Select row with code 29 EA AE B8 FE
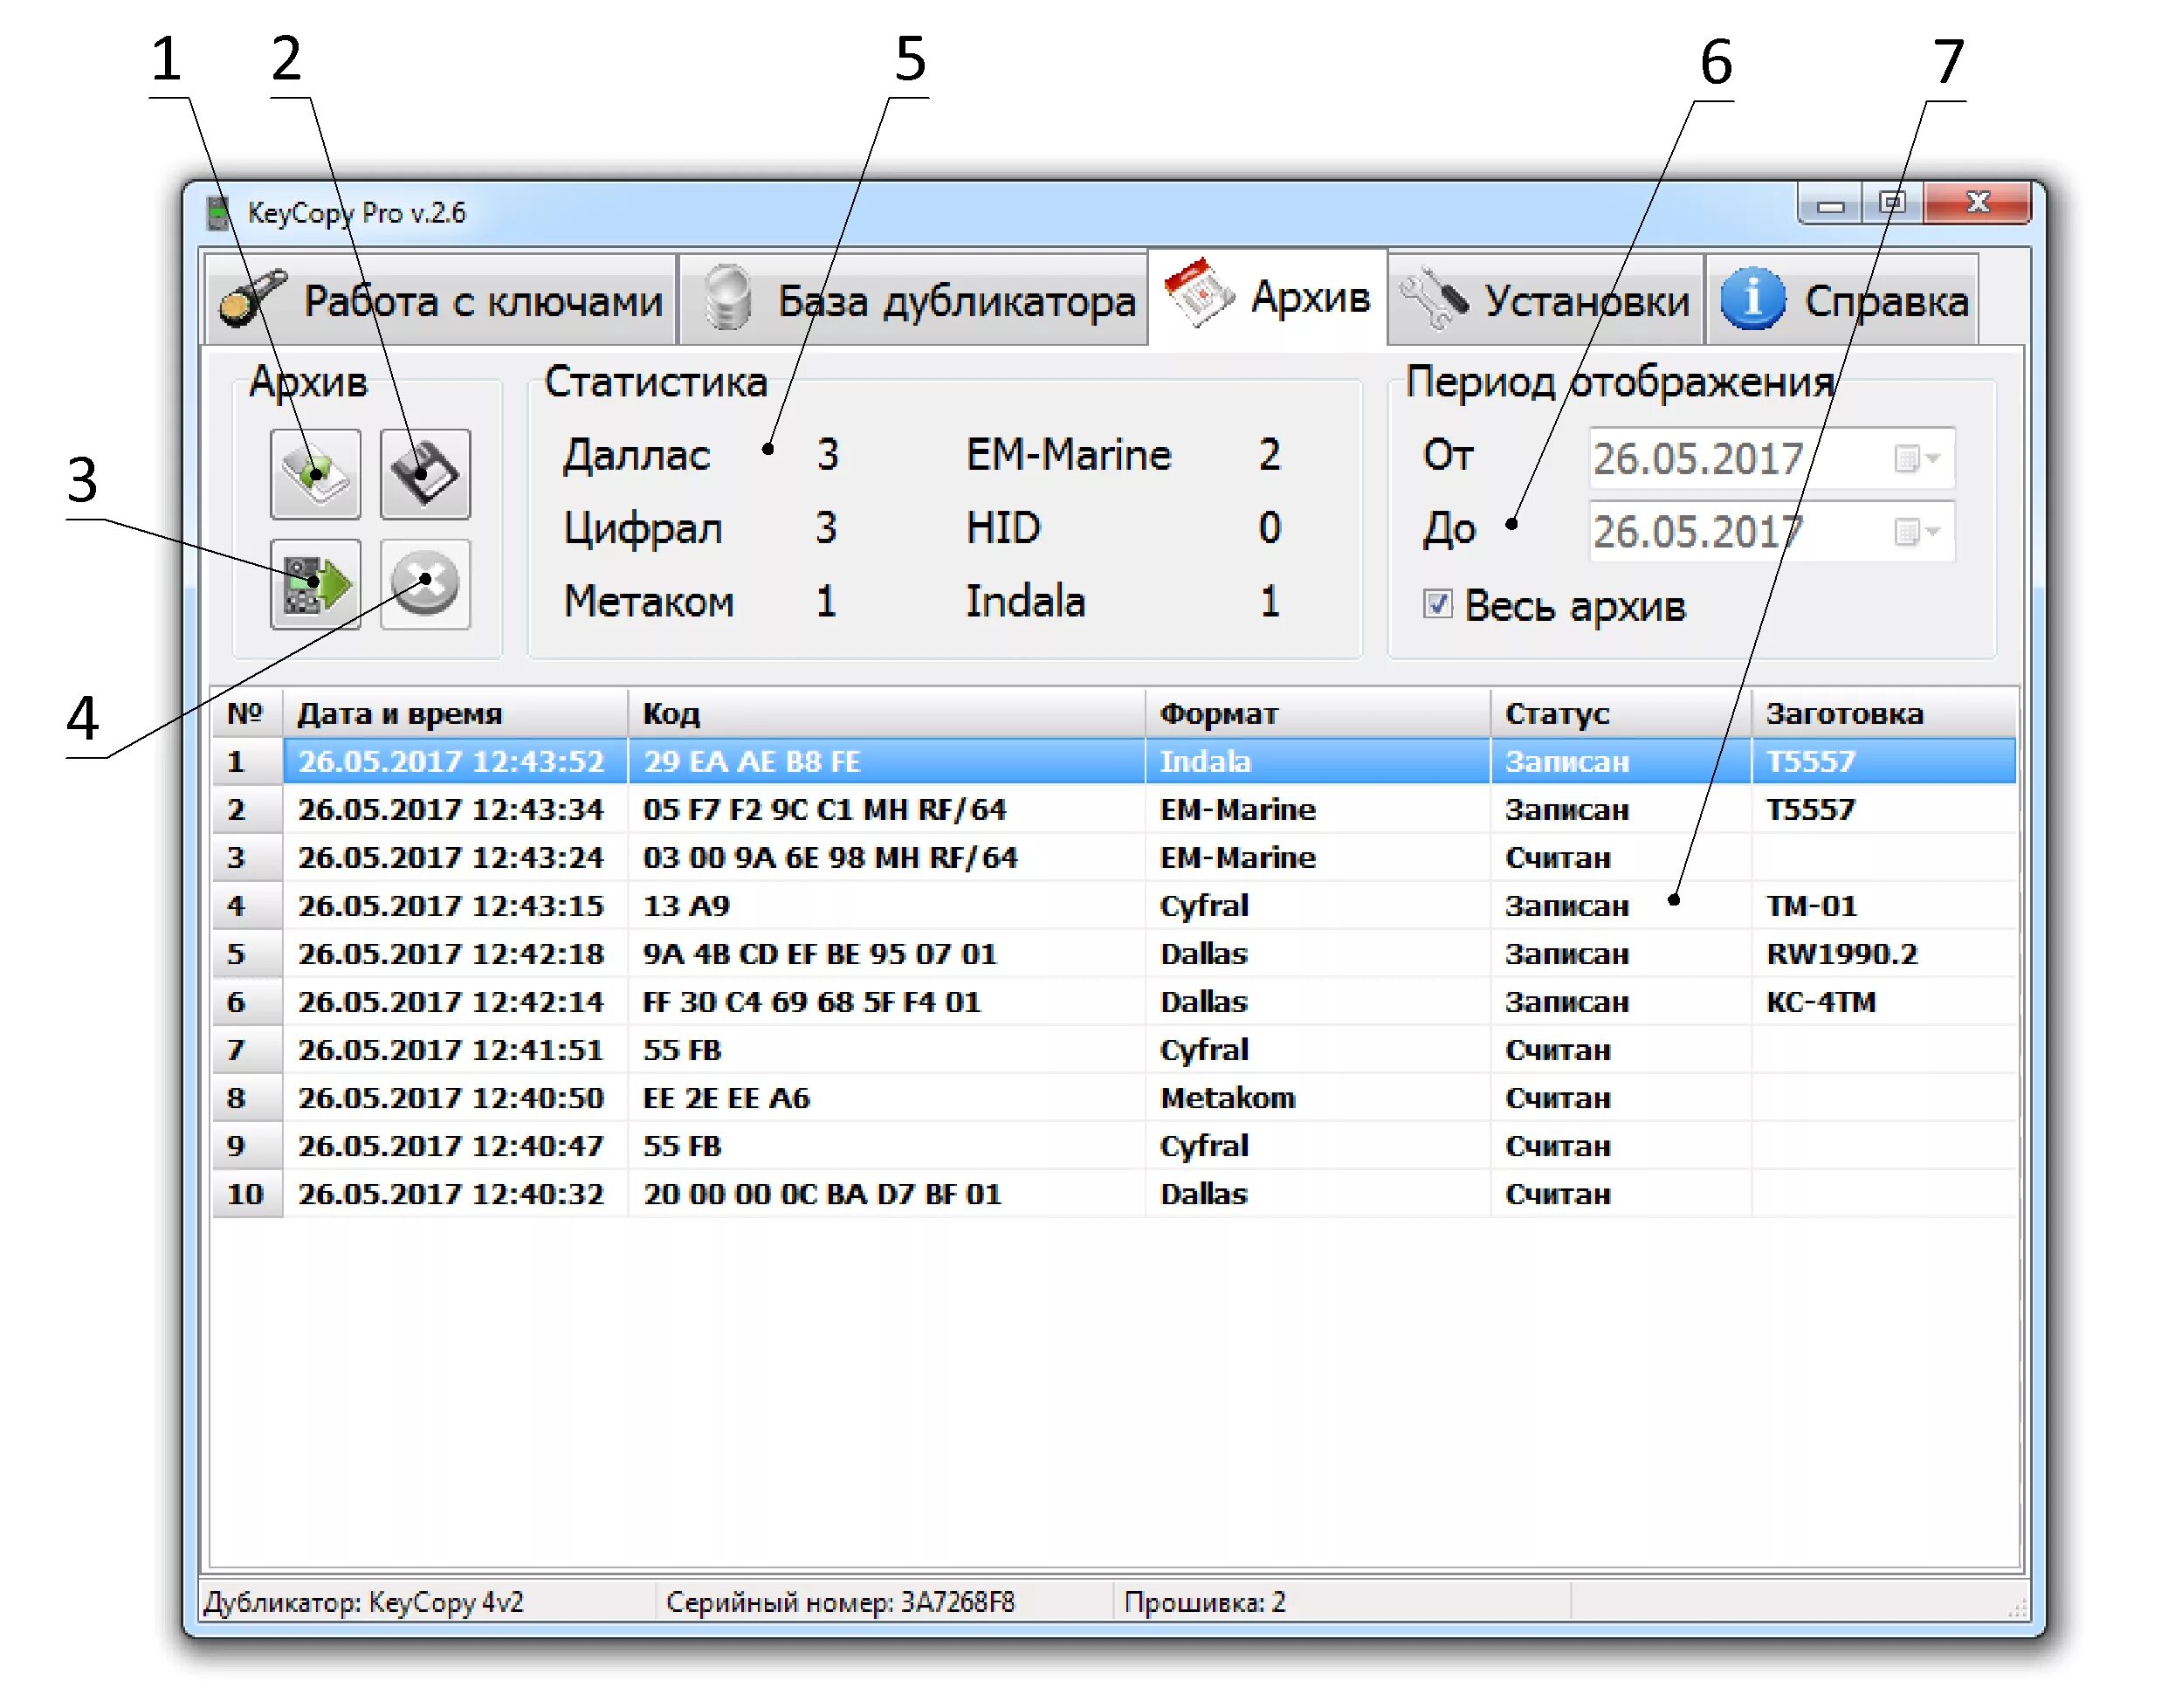The height and width of the screenshot is (1708, 2182). point(1115,762)
